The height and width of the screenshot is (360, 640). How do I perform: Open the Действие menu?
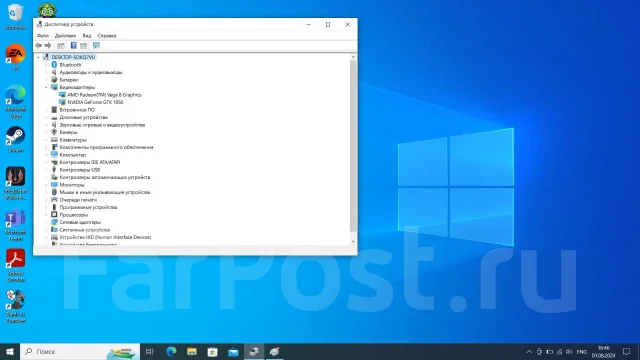pos(65,36)
